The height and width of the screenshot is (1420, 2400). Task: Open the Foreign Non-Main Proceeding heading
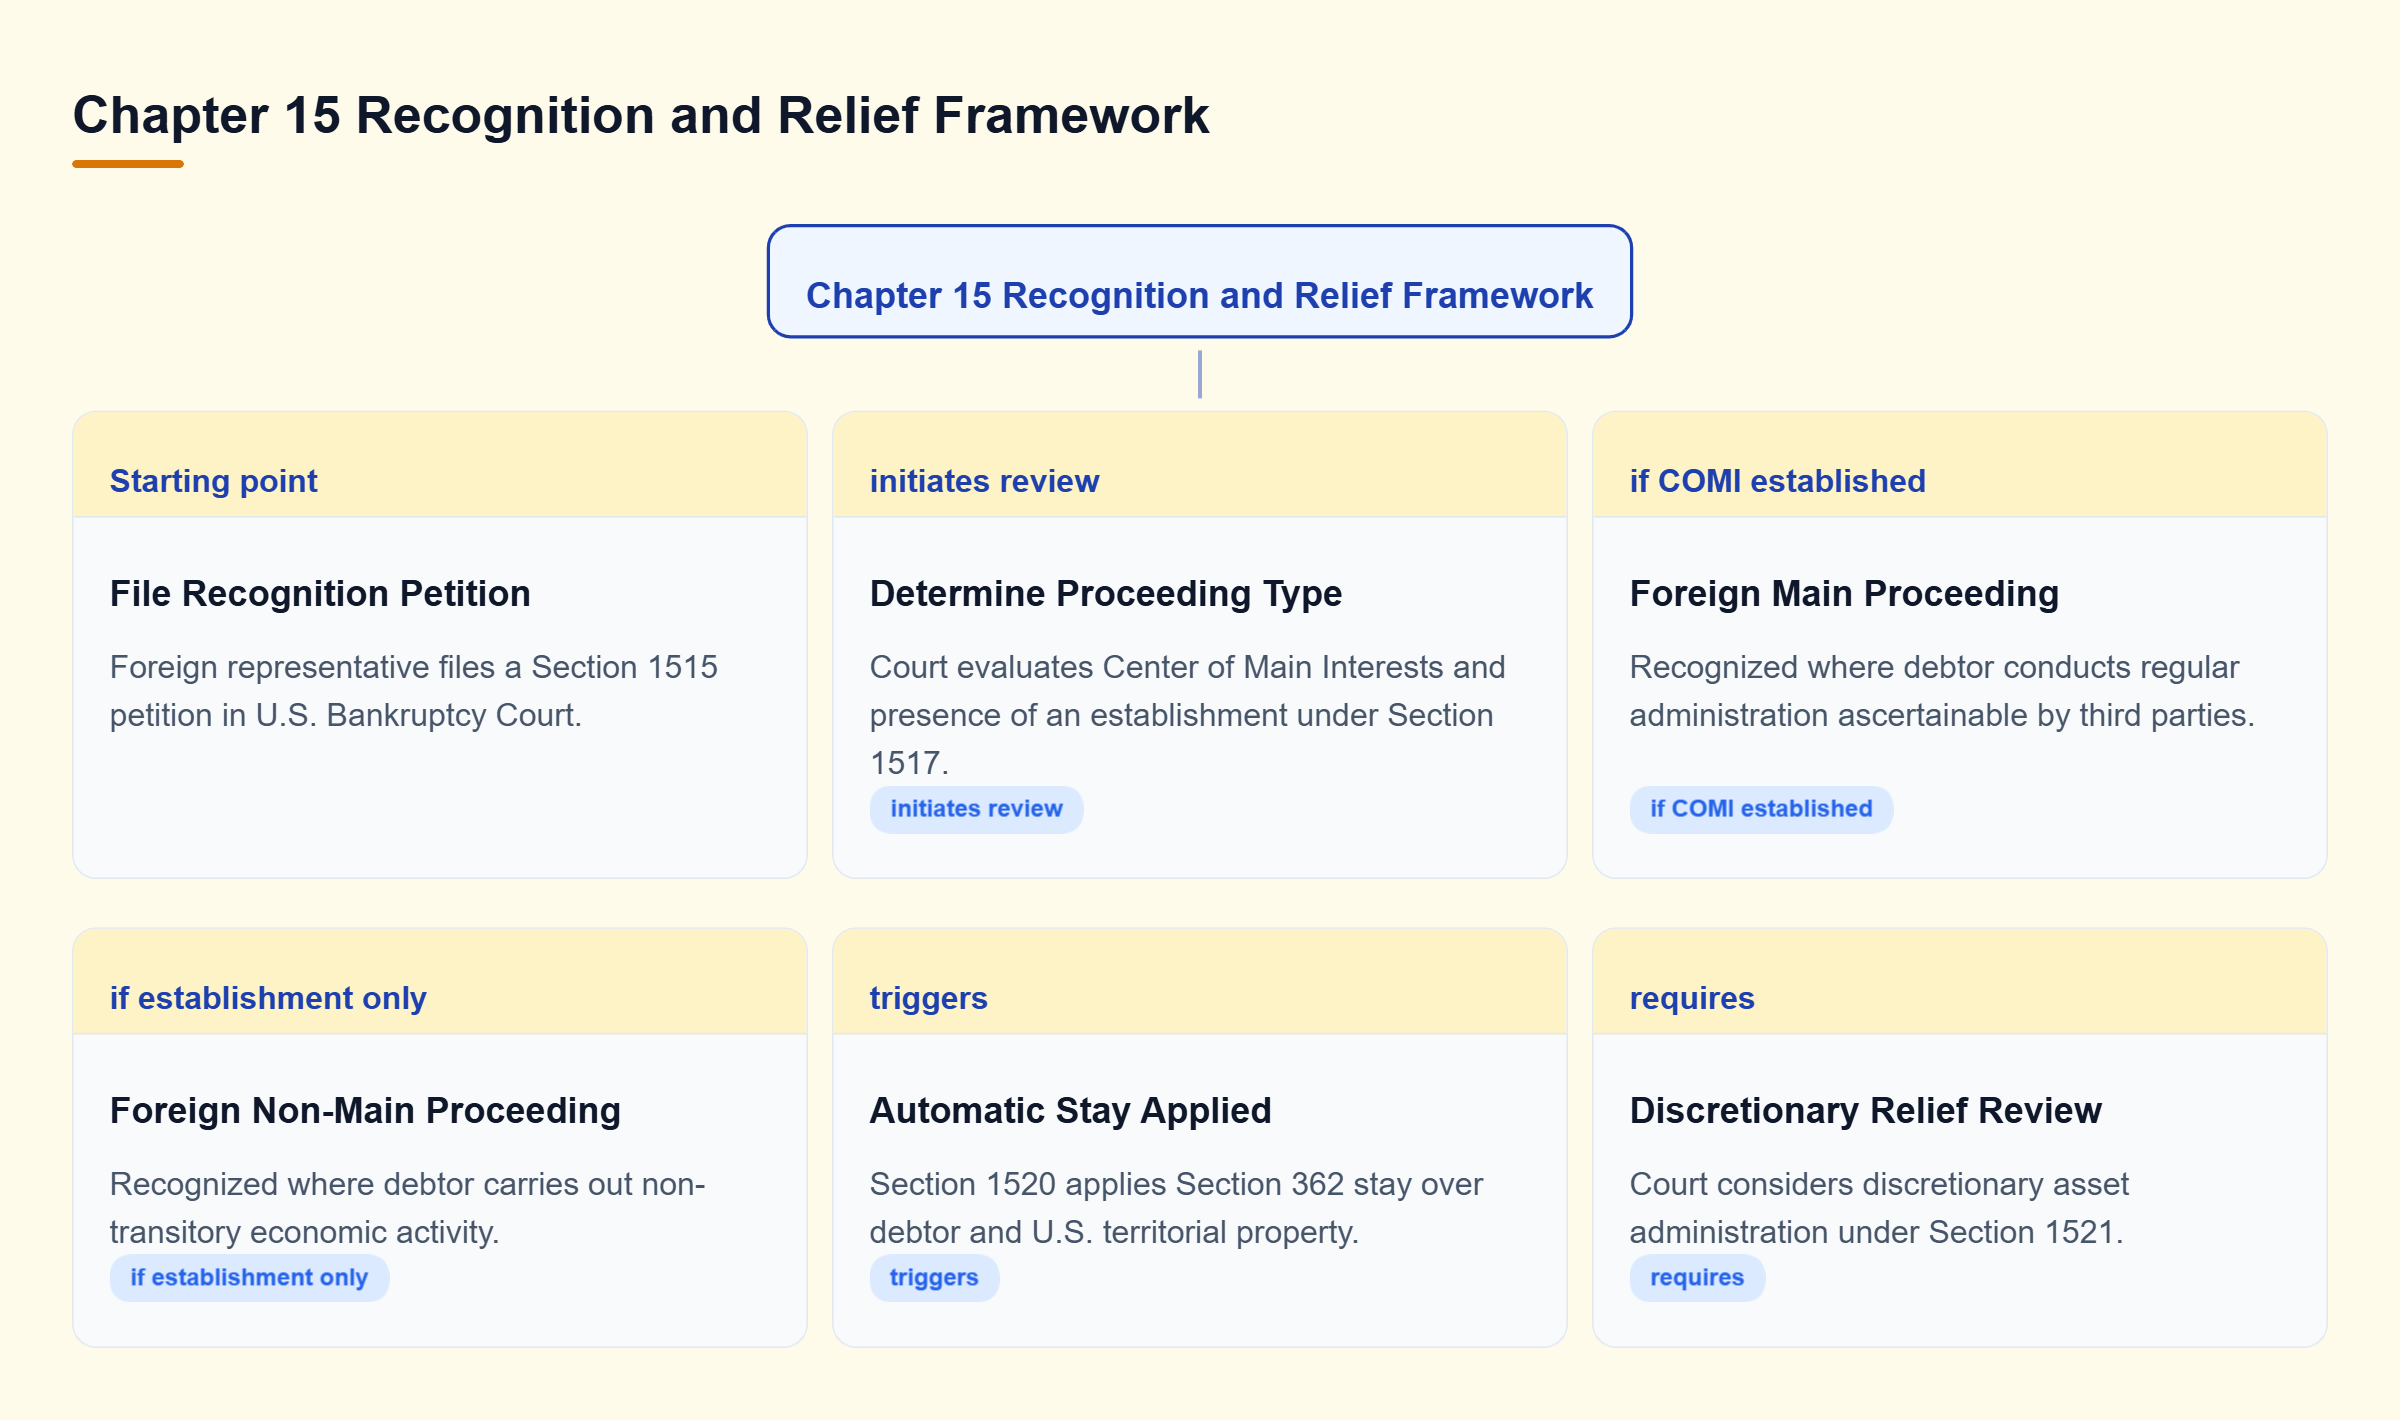coord(365,1110)
